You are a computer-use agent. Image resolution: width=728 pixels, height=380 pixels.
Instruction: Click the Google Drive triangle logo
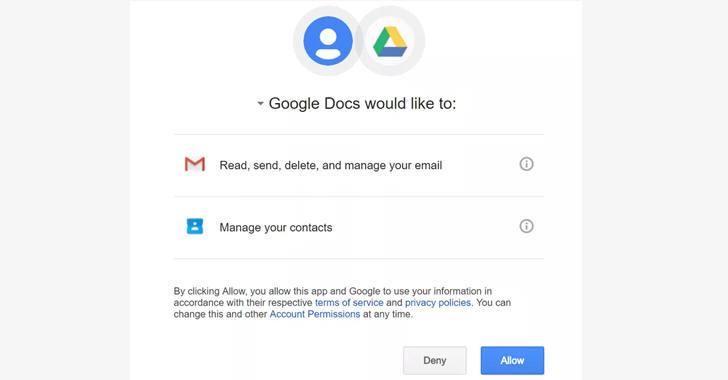tap(390, 42)
